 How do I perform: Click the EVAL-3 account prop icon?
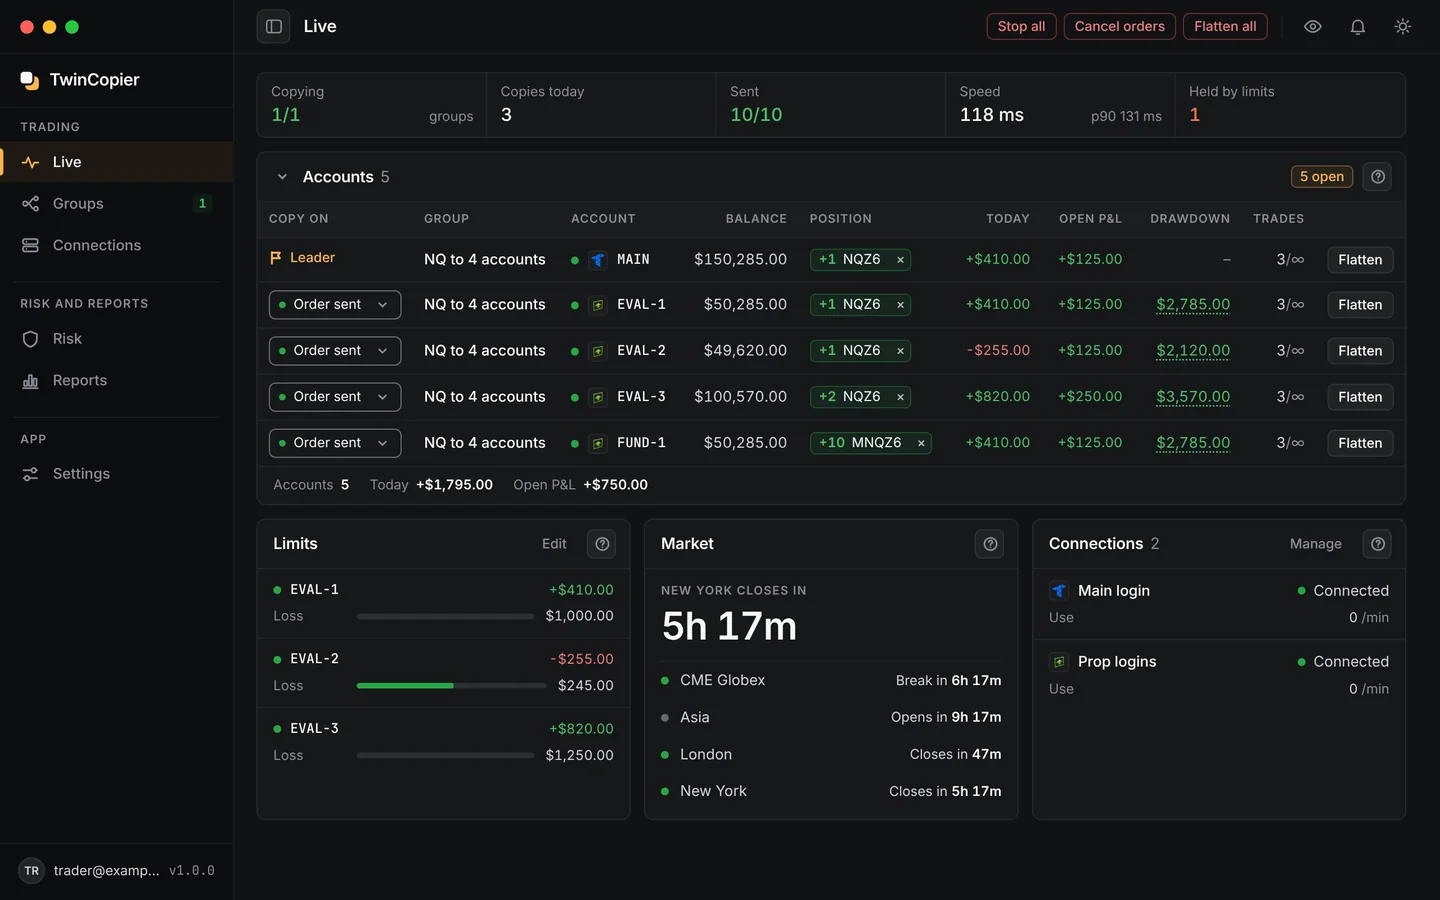click(x=598, y=397)
